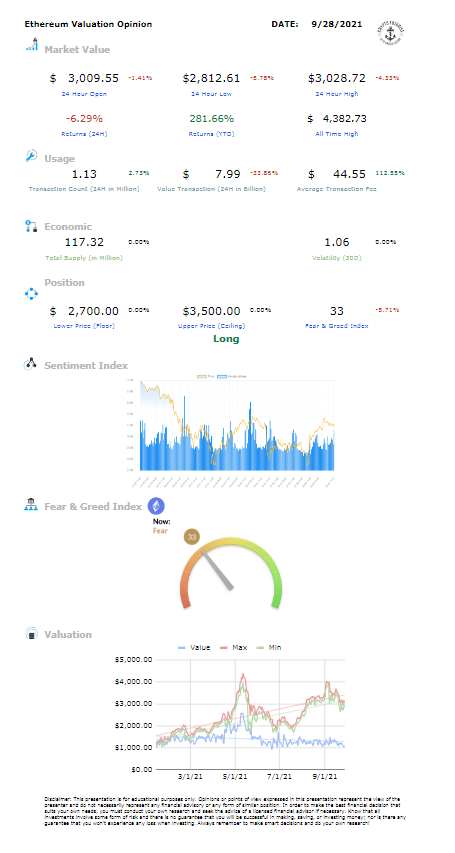455x853 pixels.
Task: Click the Market Value bar chart icon
Action: [32, 45]
